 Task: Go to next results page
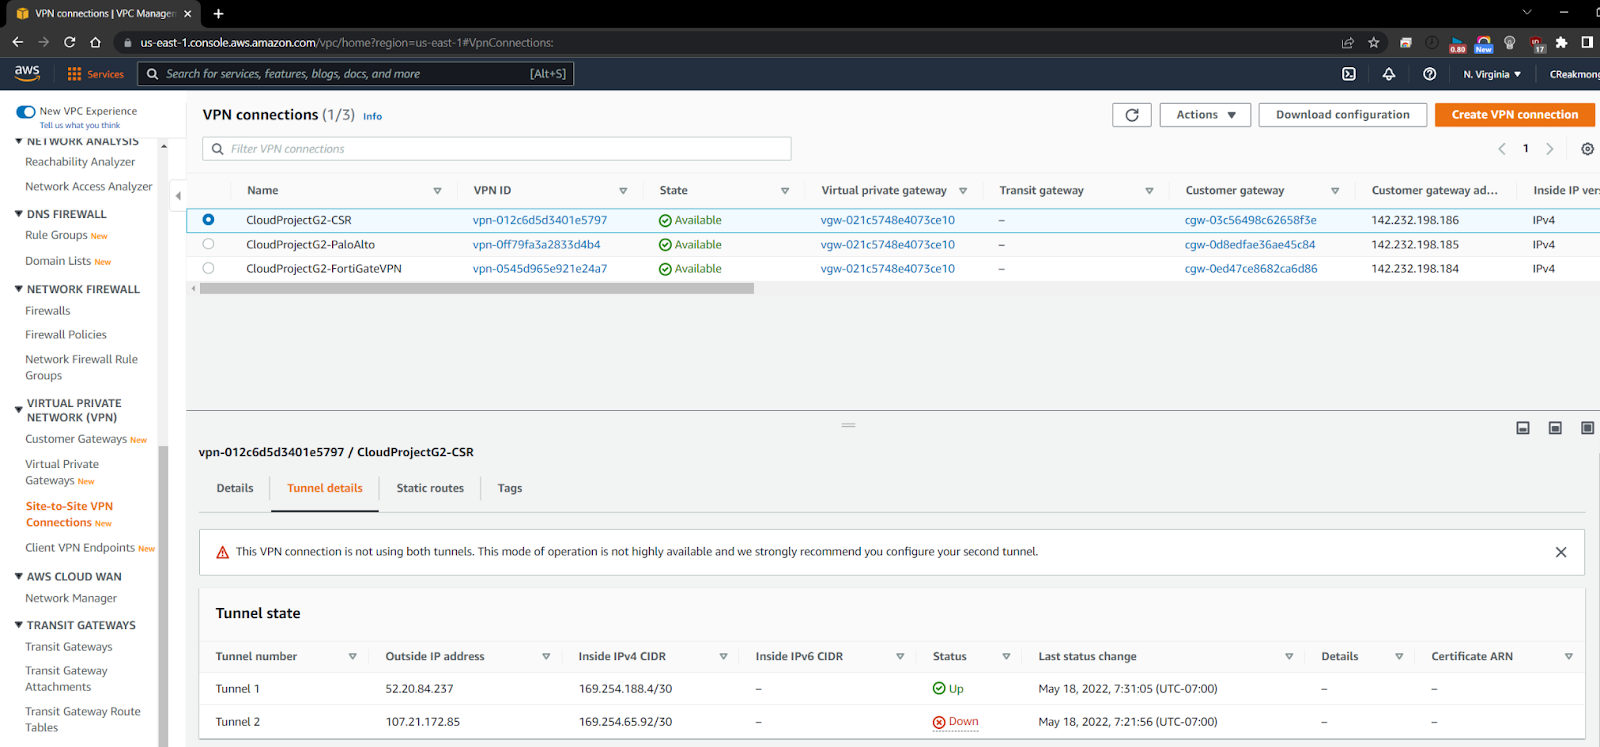[1550, 149]
